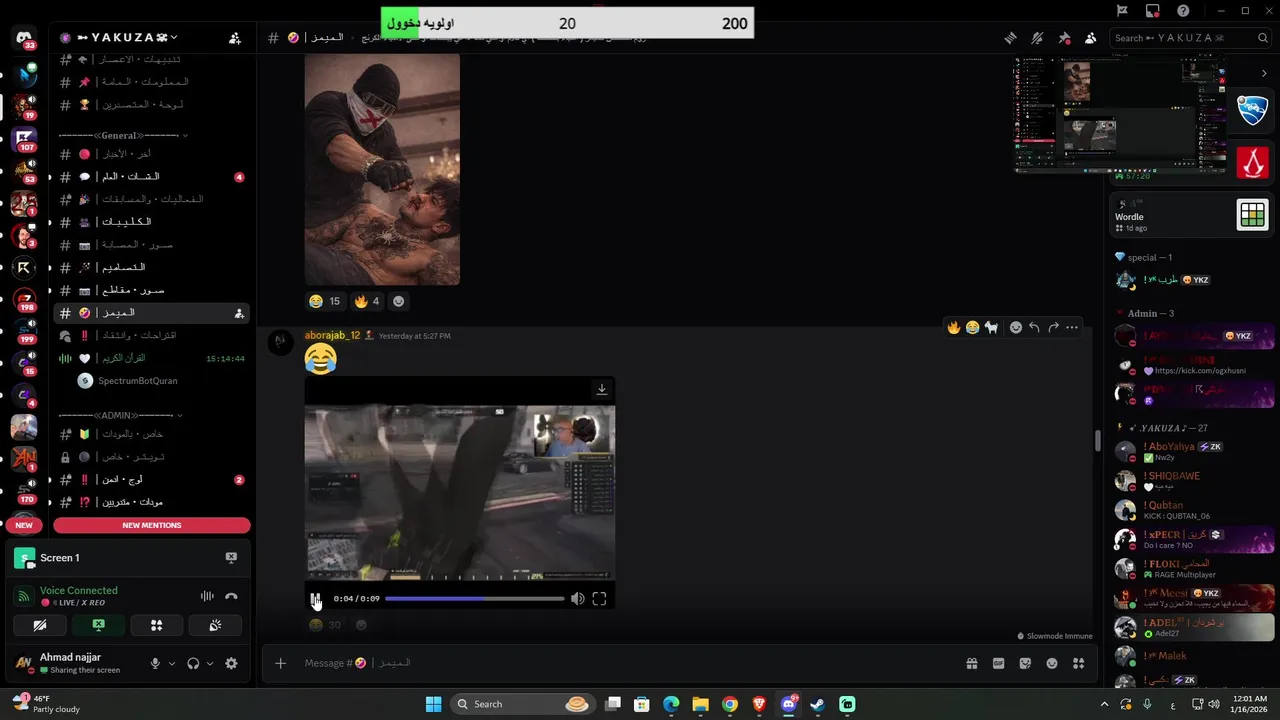The image size is (1280, 720).
Task: React with fire emoji in message hover bar
Action: pyautogui.click(x=954, y=327)
